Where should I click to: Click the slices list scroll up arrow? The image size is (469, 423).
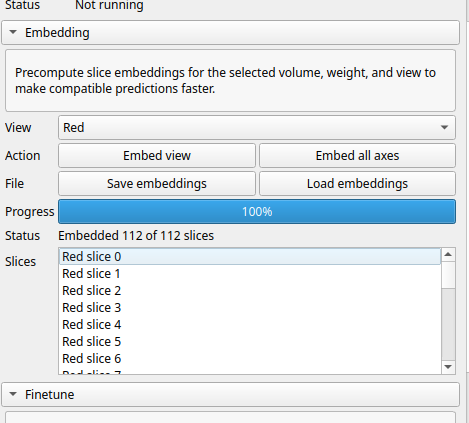[x=448, y=255]
